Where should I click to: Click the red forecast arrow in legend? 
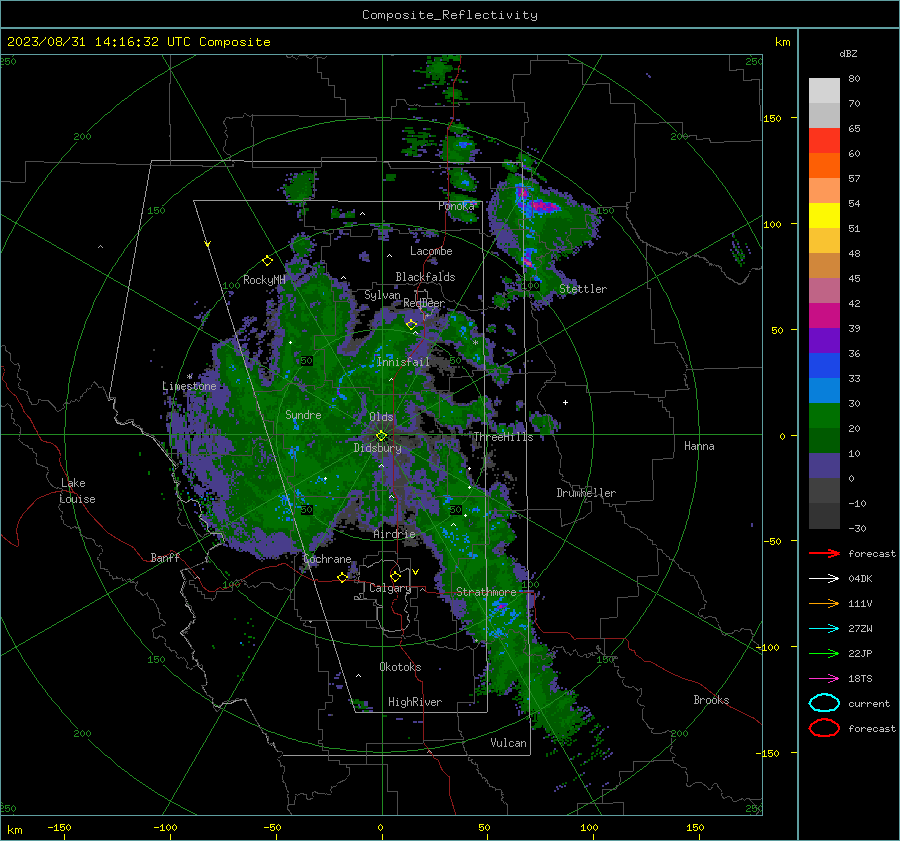pyautogui.click(x=824, y=553)
